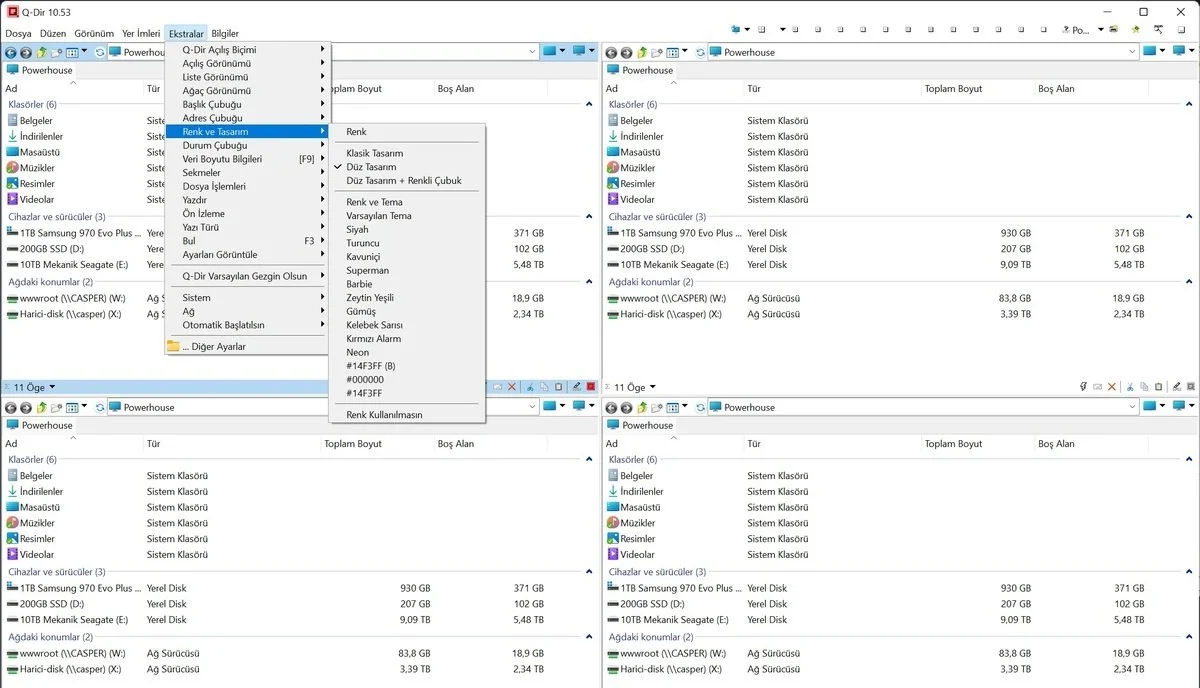Open the Bilgiler menu

[x=225, y=33]
